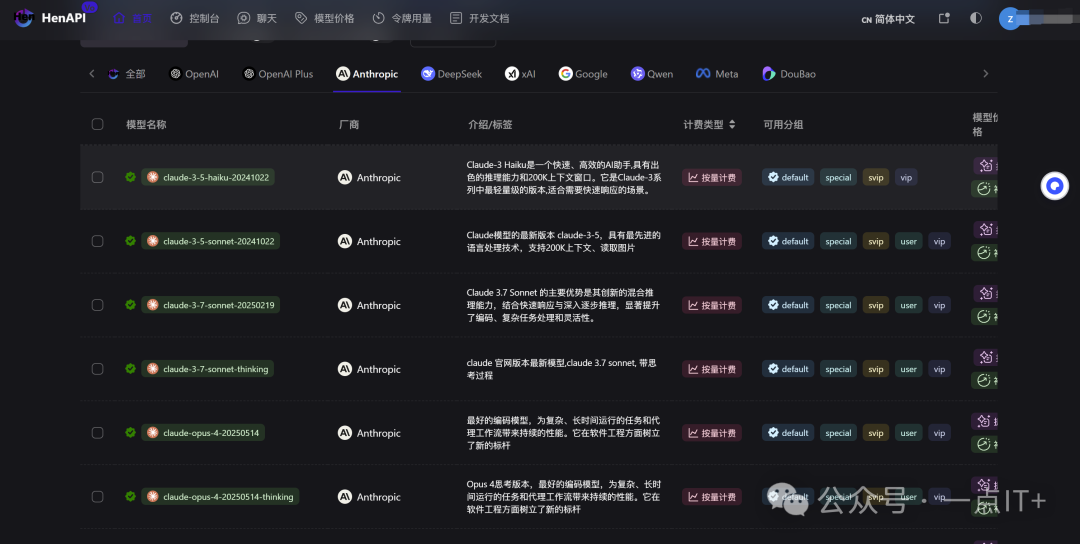
Task: Click green price icon in claude-3-7-sonnet-thinking row
Action: 984,380
